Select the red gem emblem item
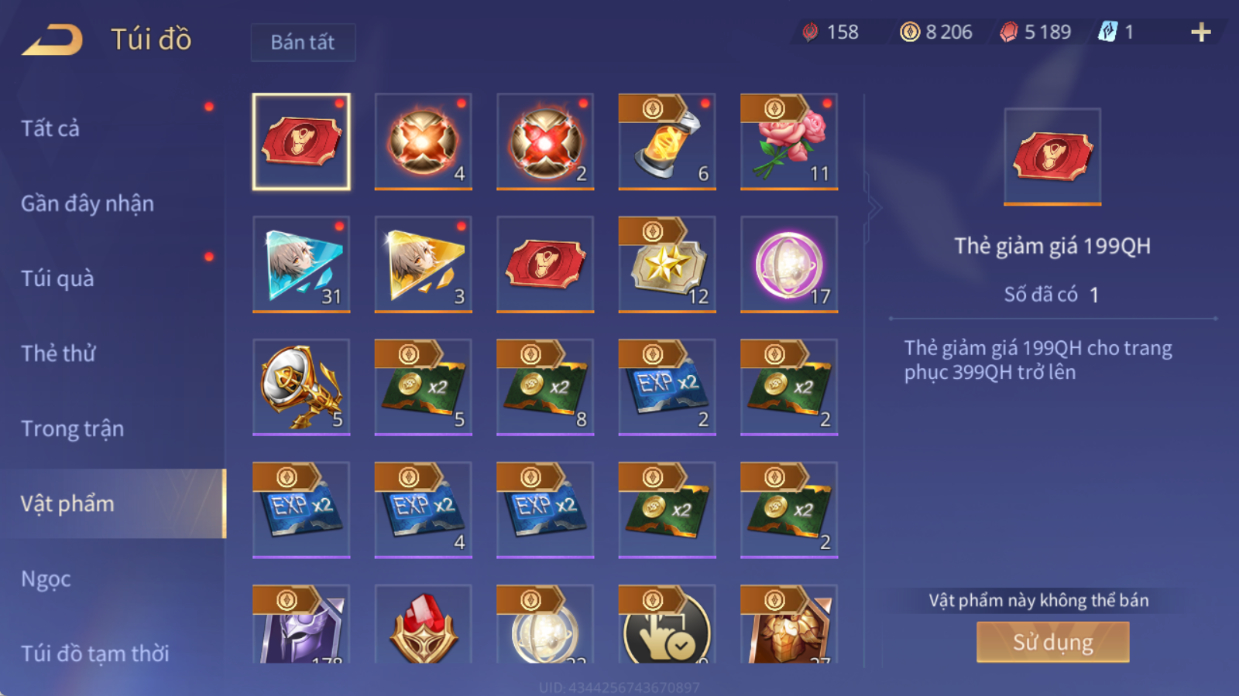1239x696 pixels. 423,625
